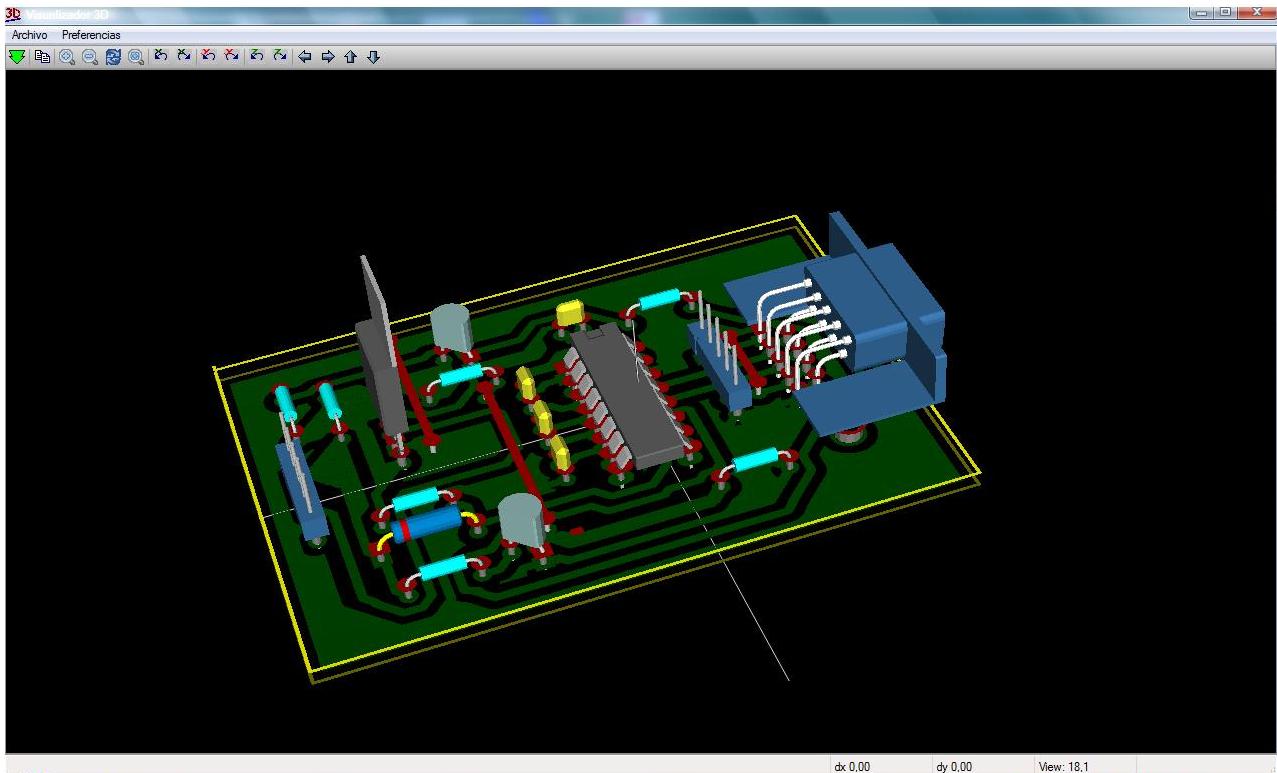The width and height of the screenshot is (1277, 773).
Task: Redraw the 3D view with the refresh icon
Action: point(113,57)
